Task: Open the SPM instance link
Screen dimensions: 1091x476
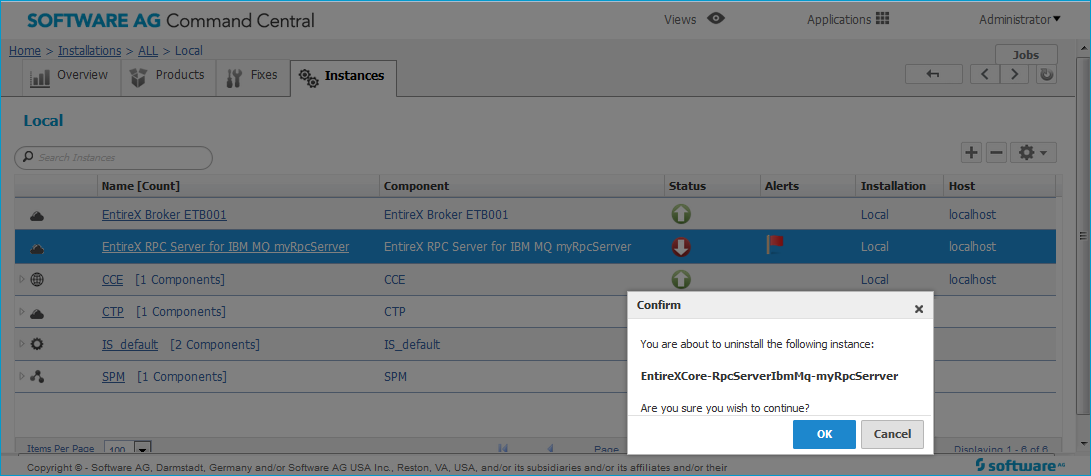Action: (x=113, y=376)
